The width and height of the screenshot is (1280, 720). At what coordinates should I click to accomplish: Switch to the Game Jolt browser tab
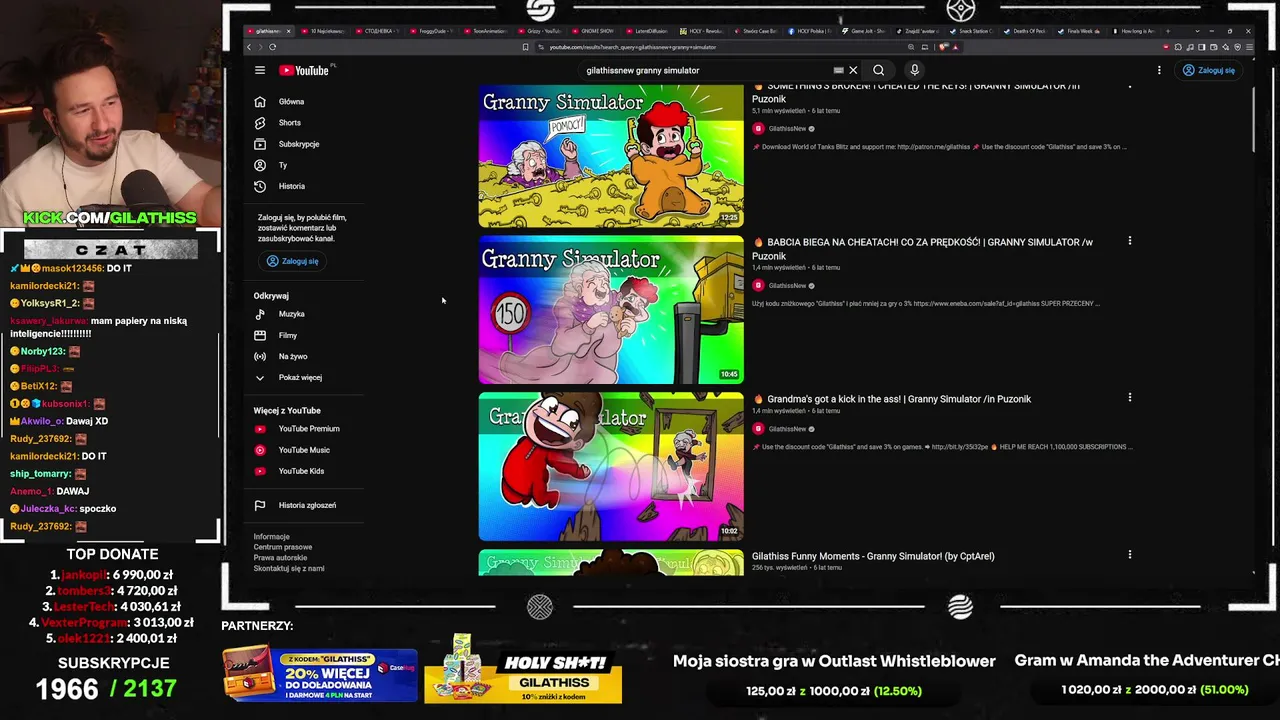click(863, 31)
